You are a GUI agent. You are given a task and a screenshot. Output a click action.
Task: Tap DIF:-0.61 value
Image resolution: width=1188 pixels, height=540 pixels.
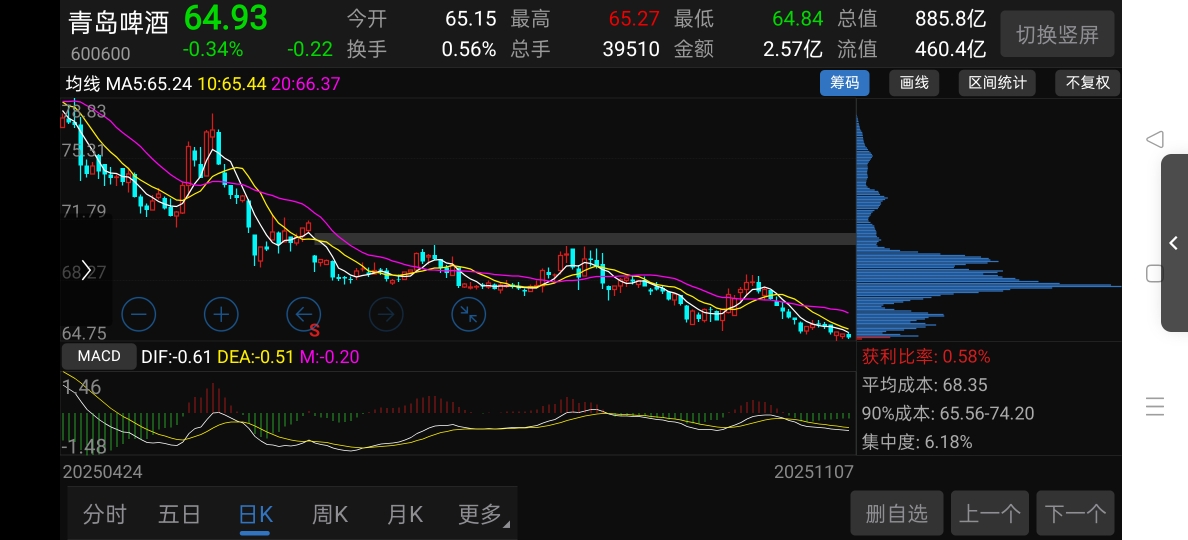pyautogui.click(x=177, y=357)
